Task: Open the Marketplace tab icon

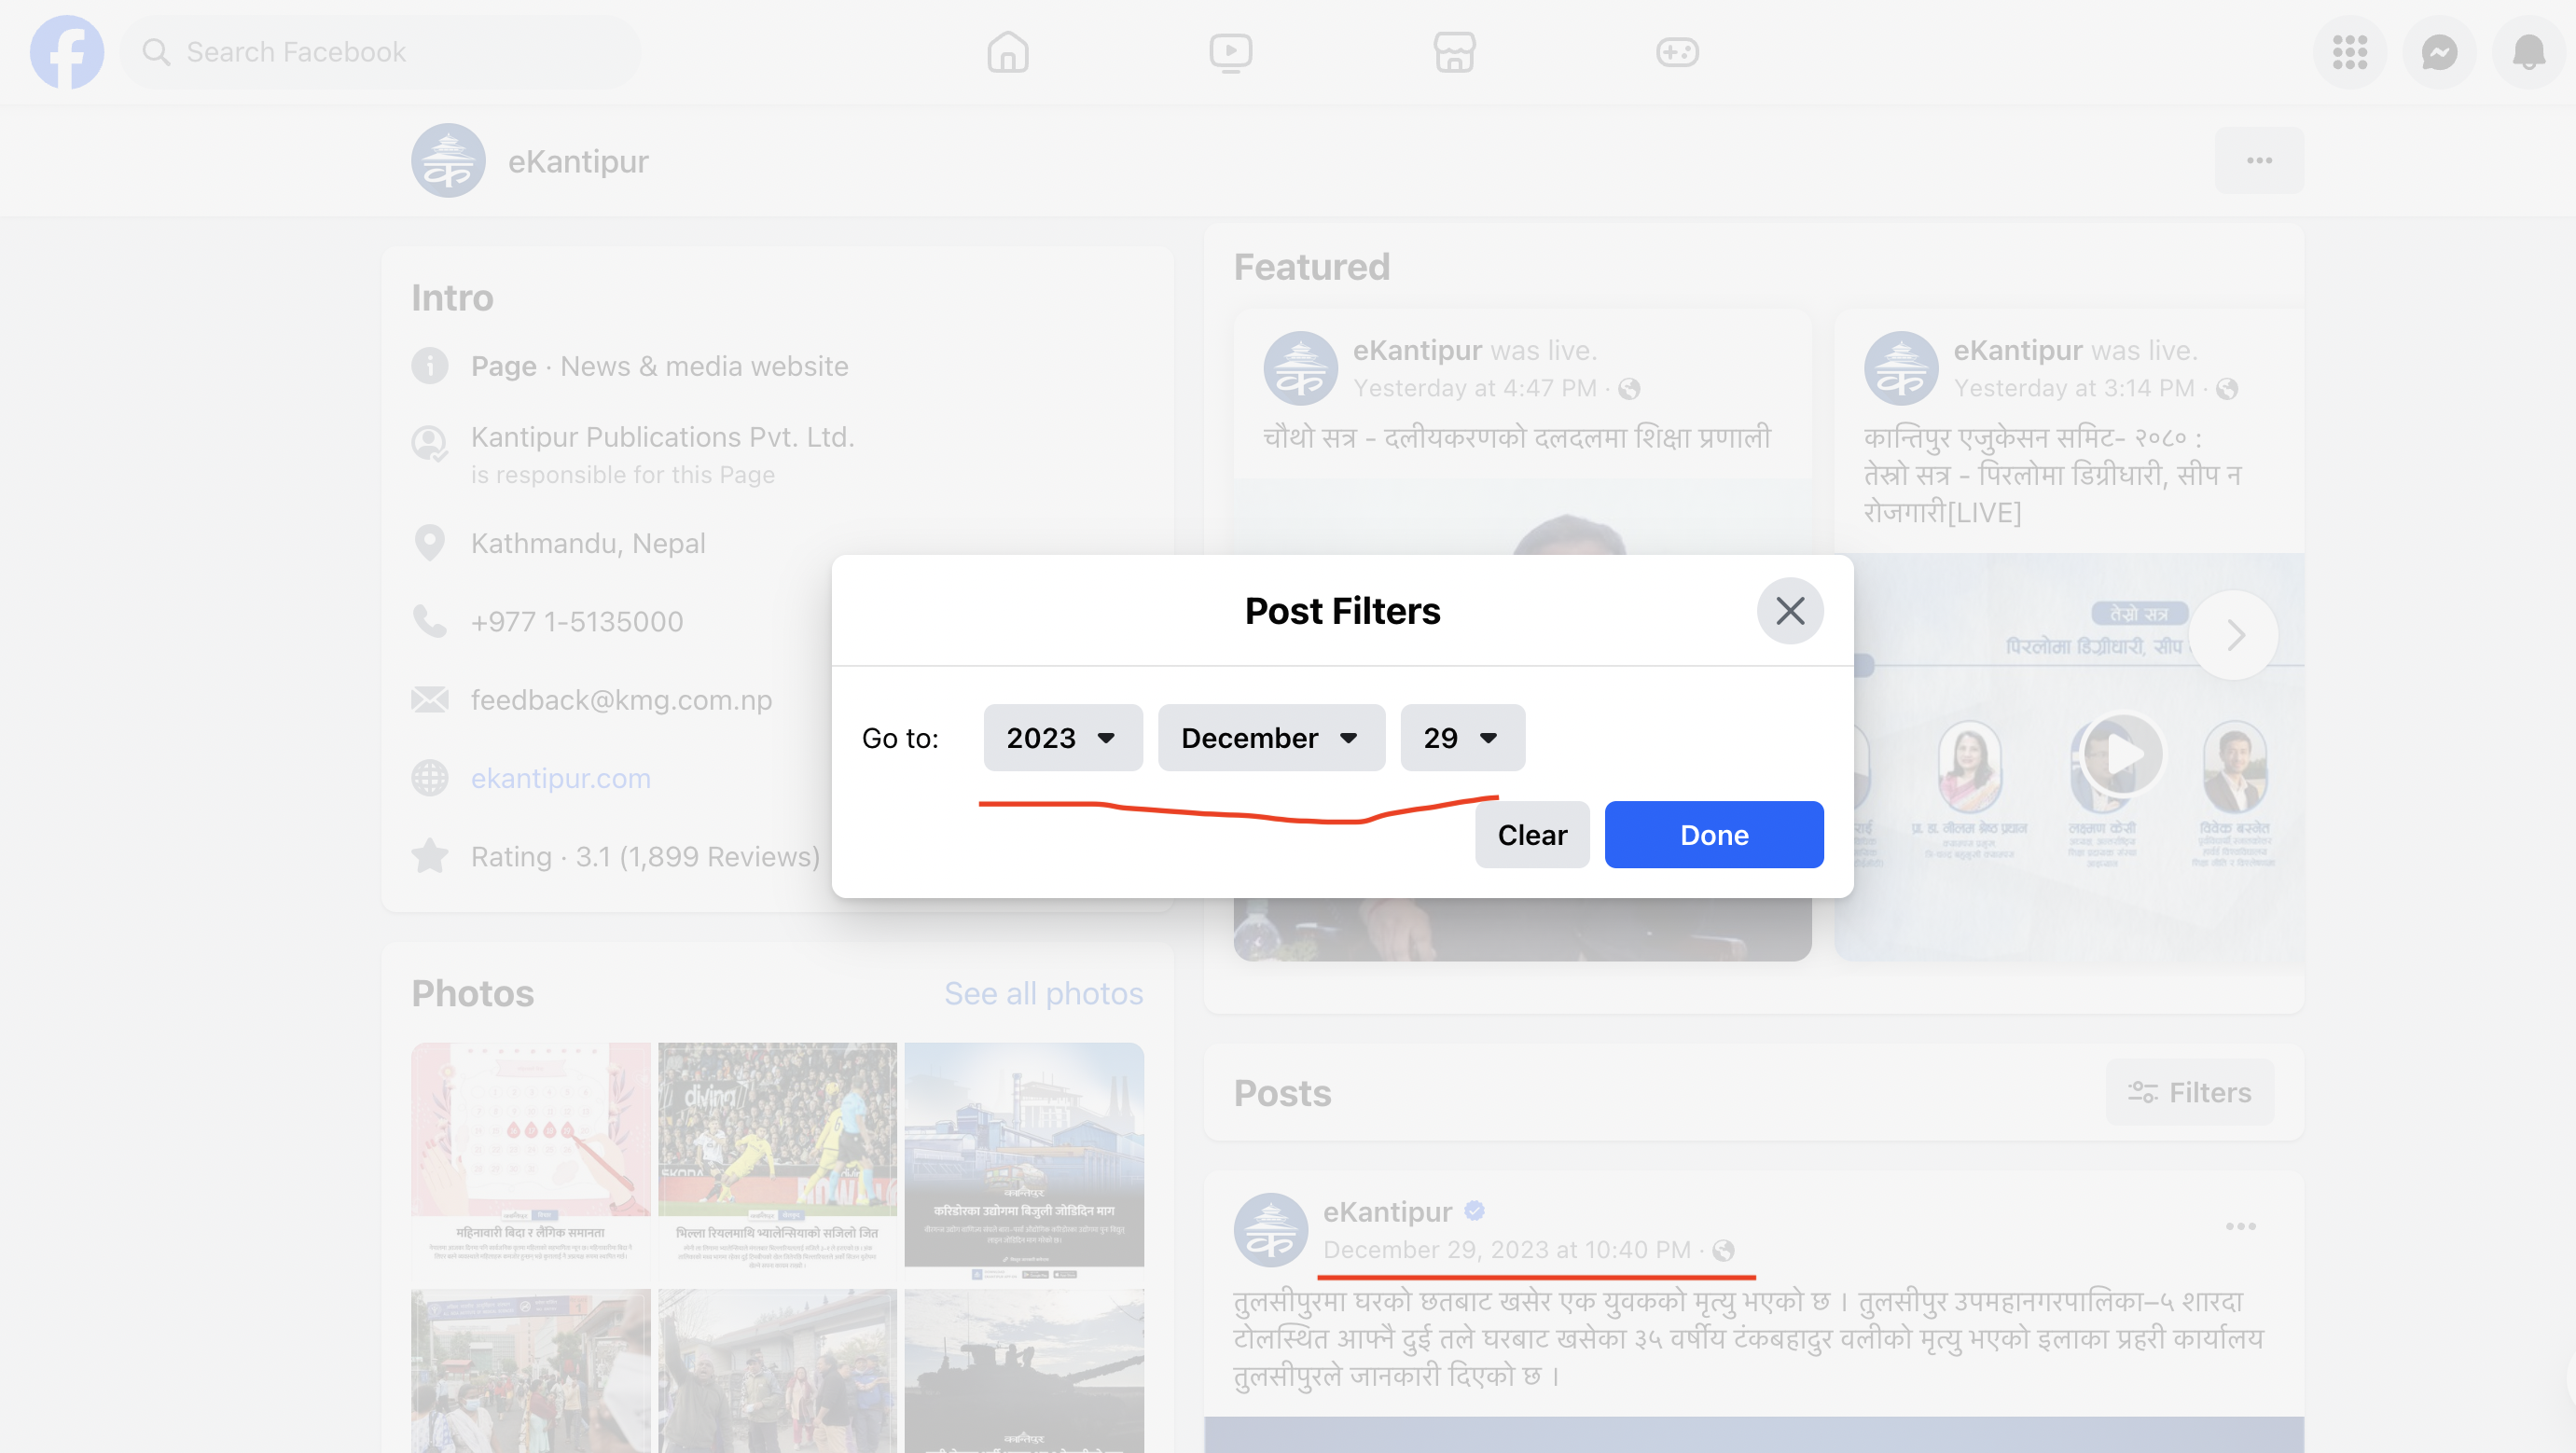Action: click(x=1454, y=52)
